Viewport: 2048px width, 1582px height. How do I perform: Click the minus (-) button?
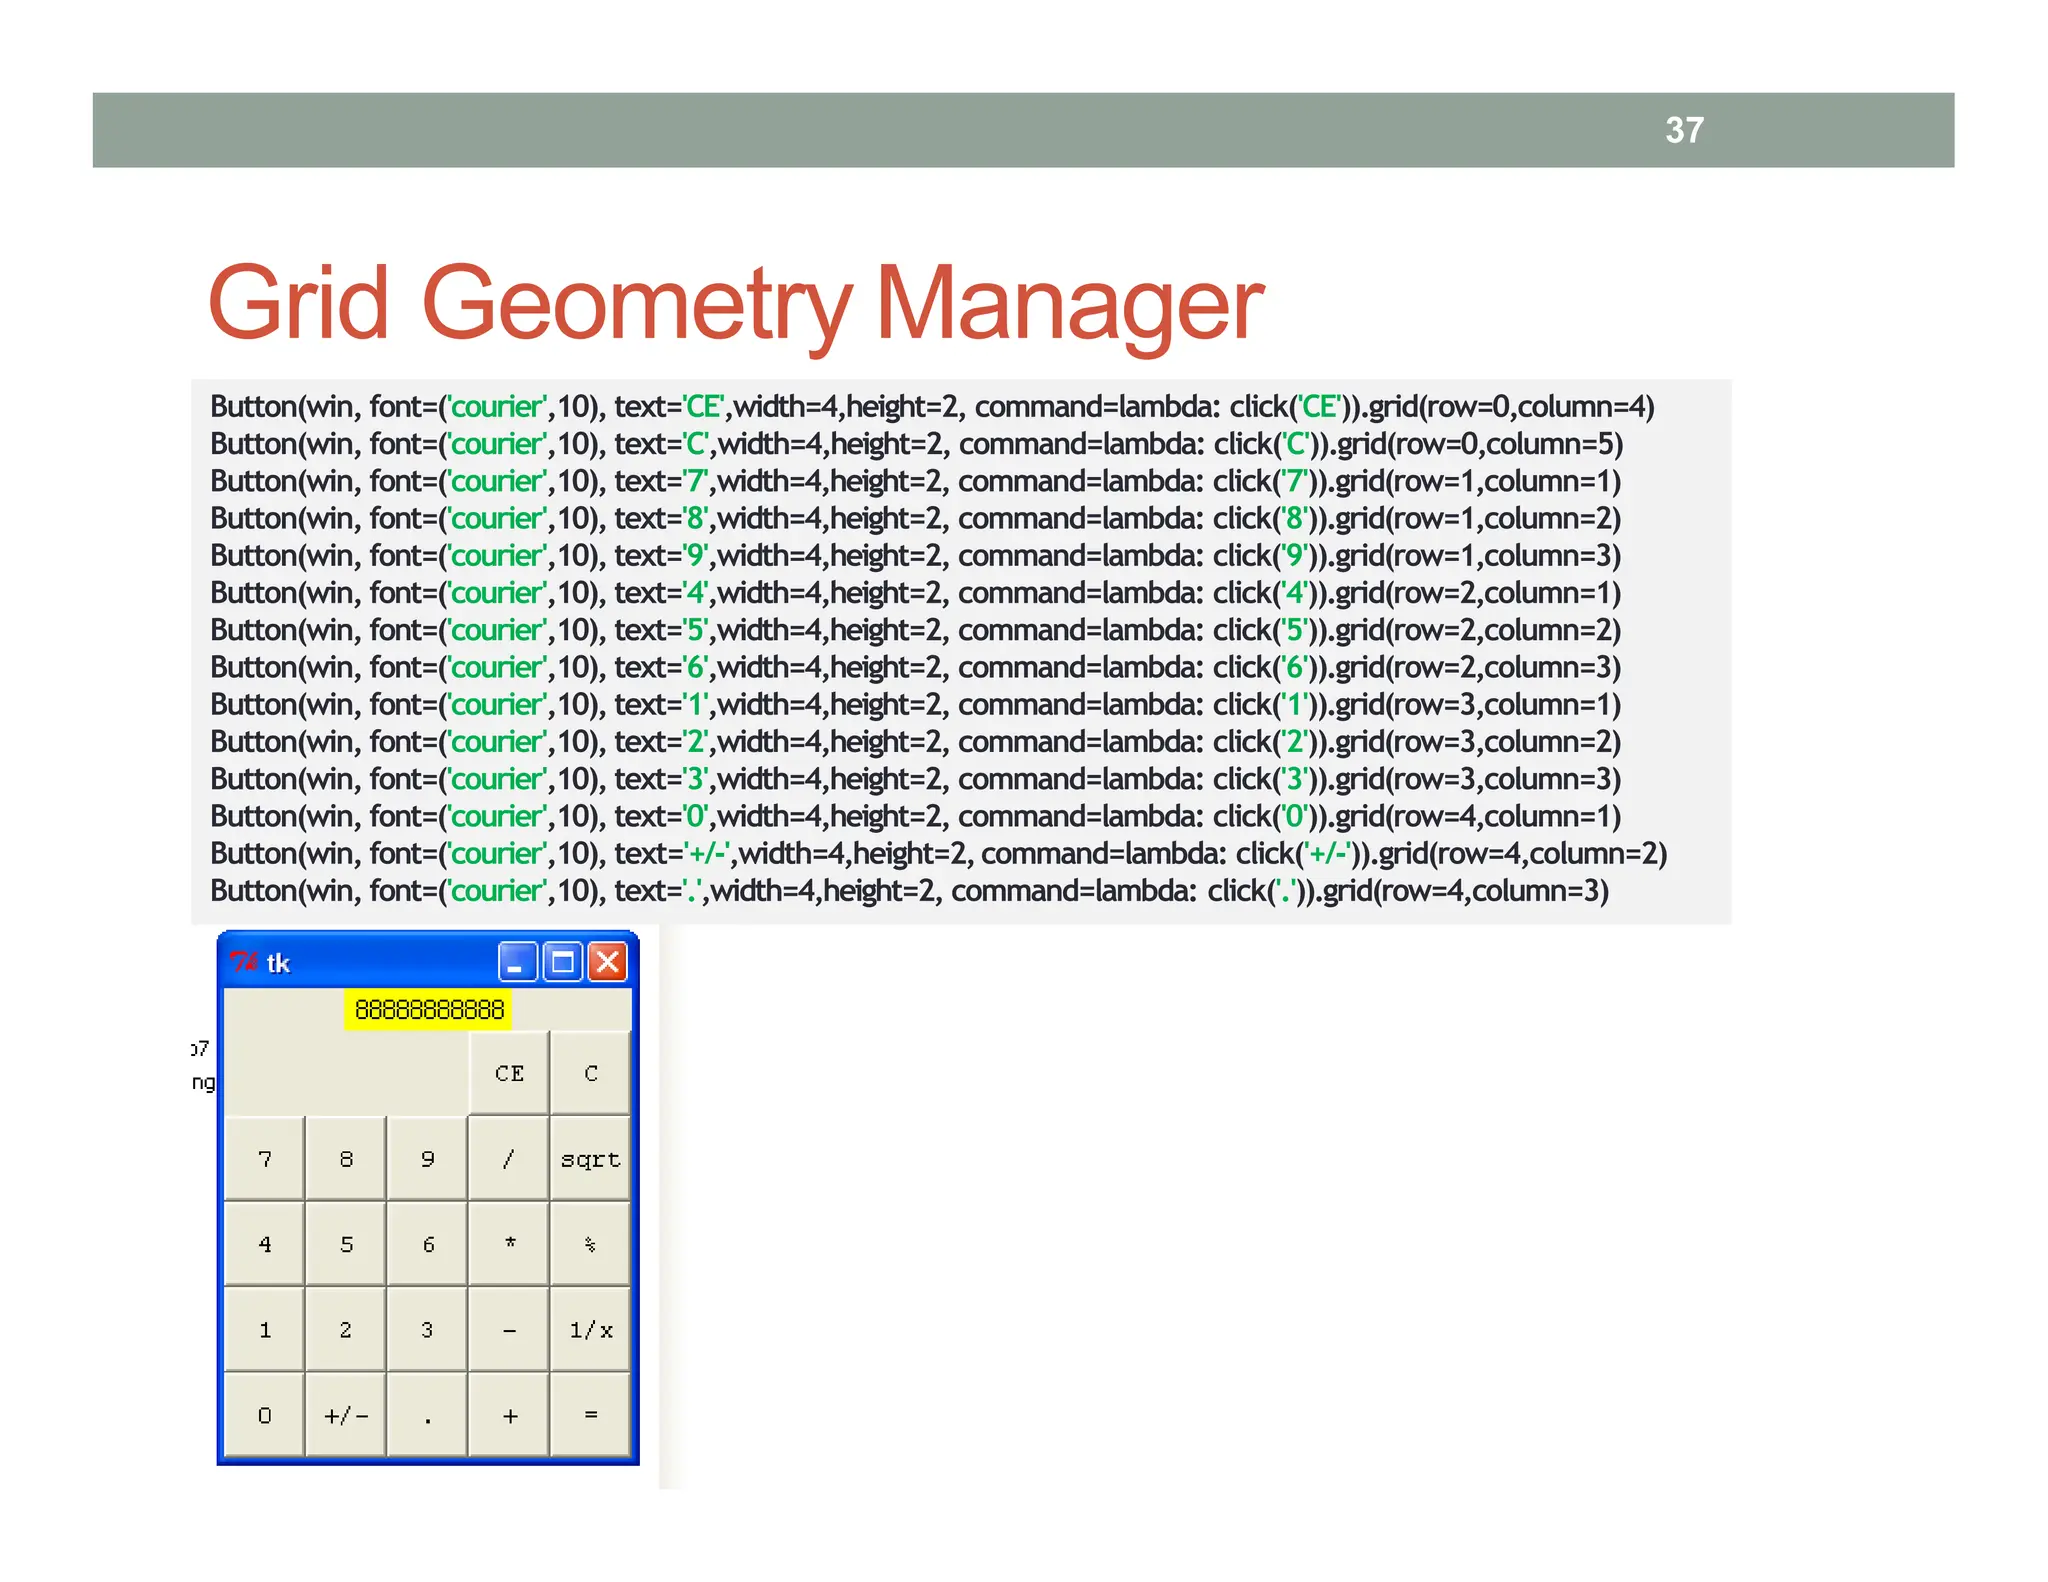tap(509, 1330)
